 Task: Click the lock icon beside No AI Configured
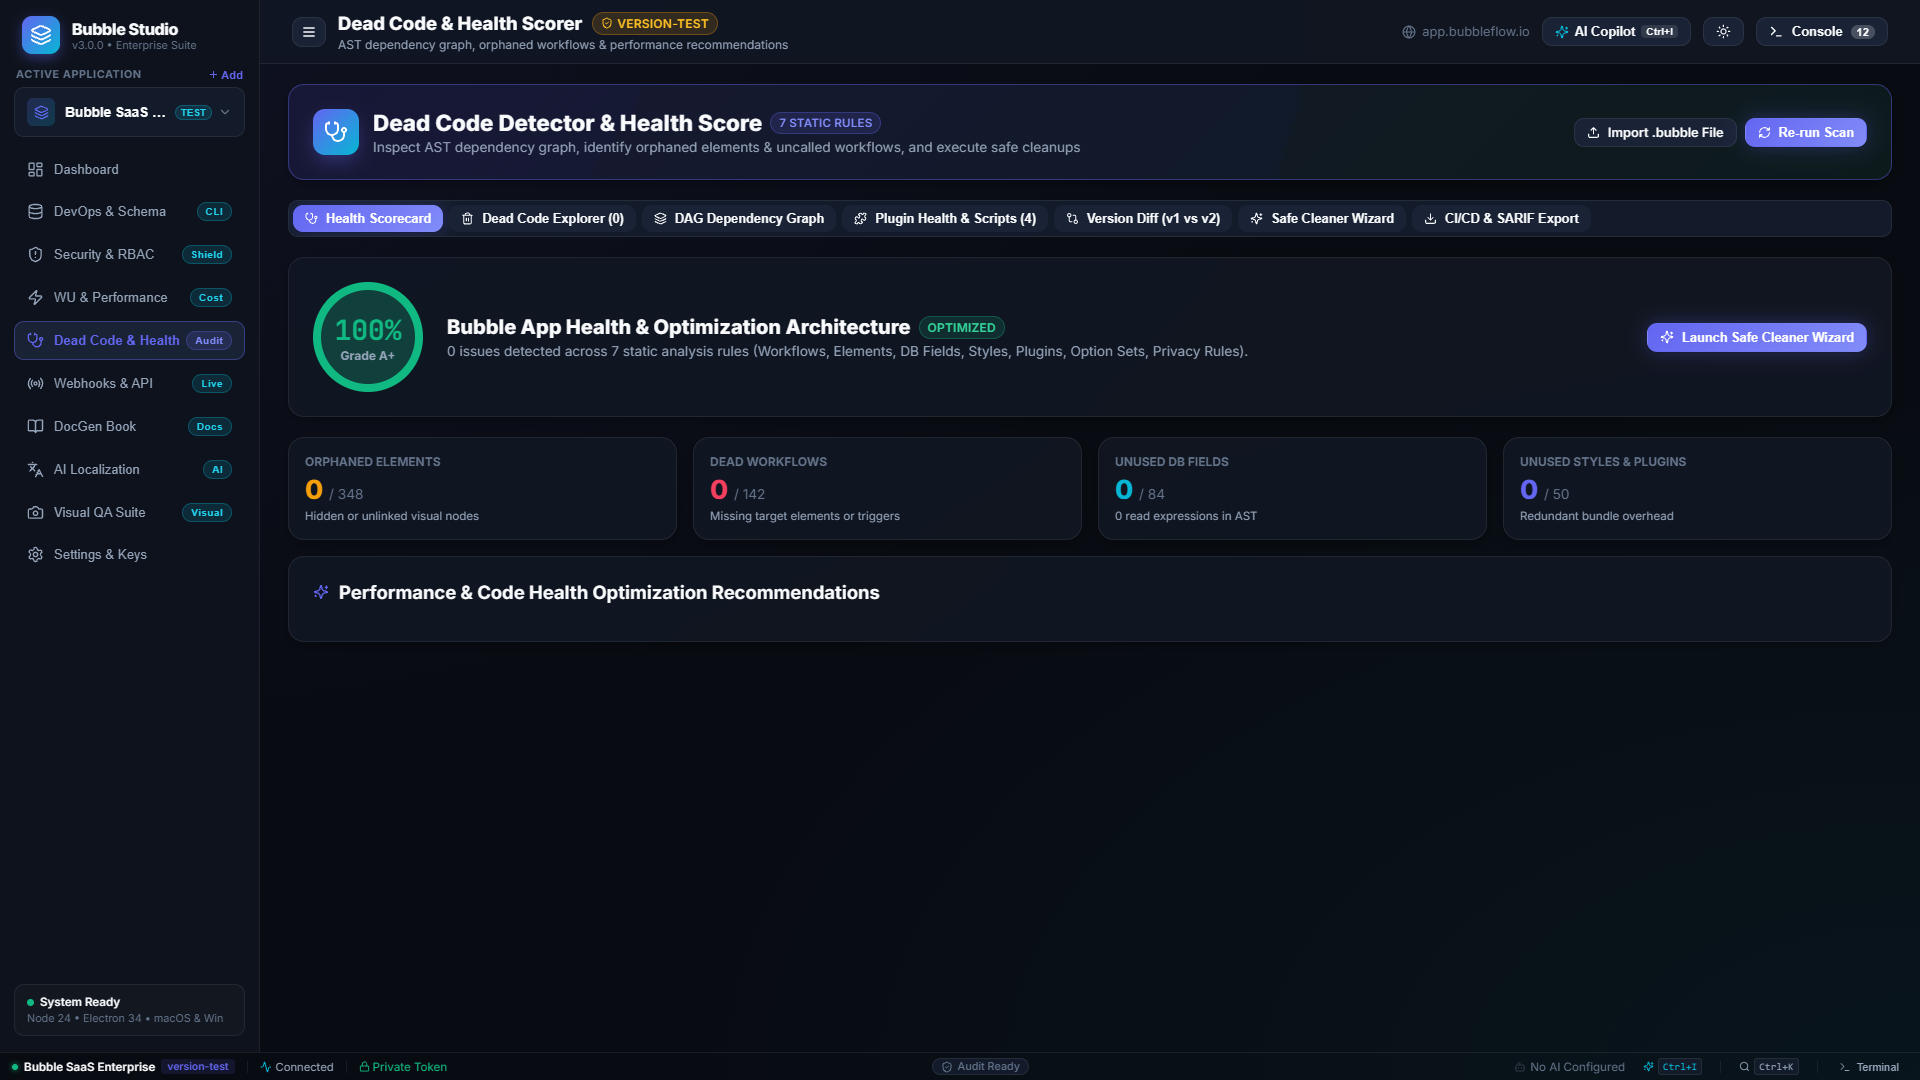click(x=1520, y=1067)
